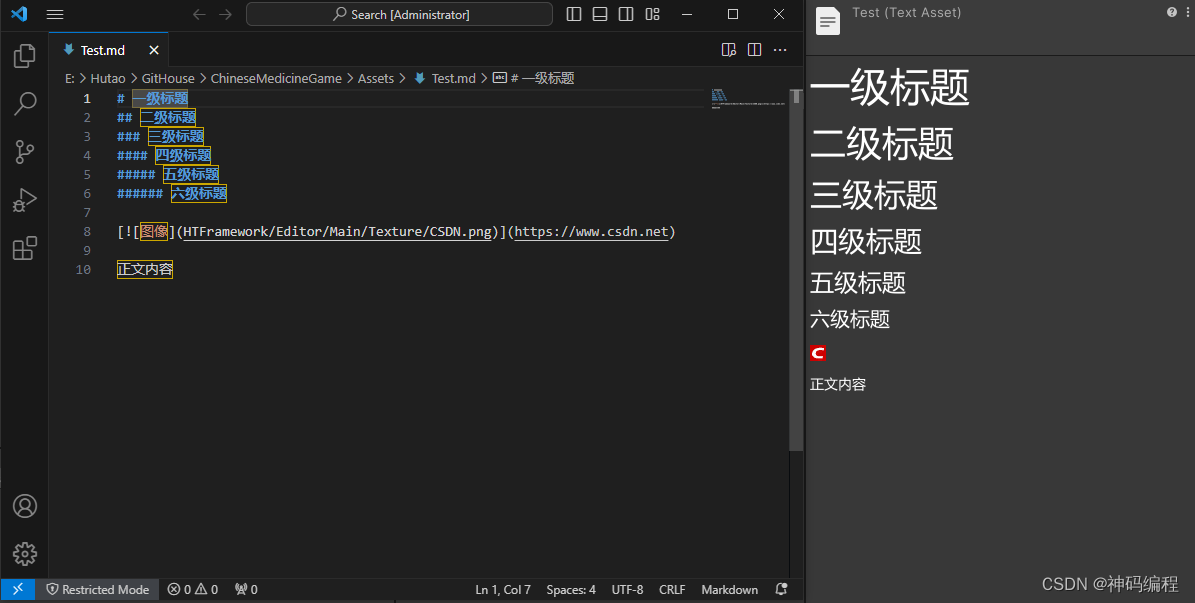Open the Search view in activity bar
Viewport: 1195px width, 603px height.
click(24, 104)
